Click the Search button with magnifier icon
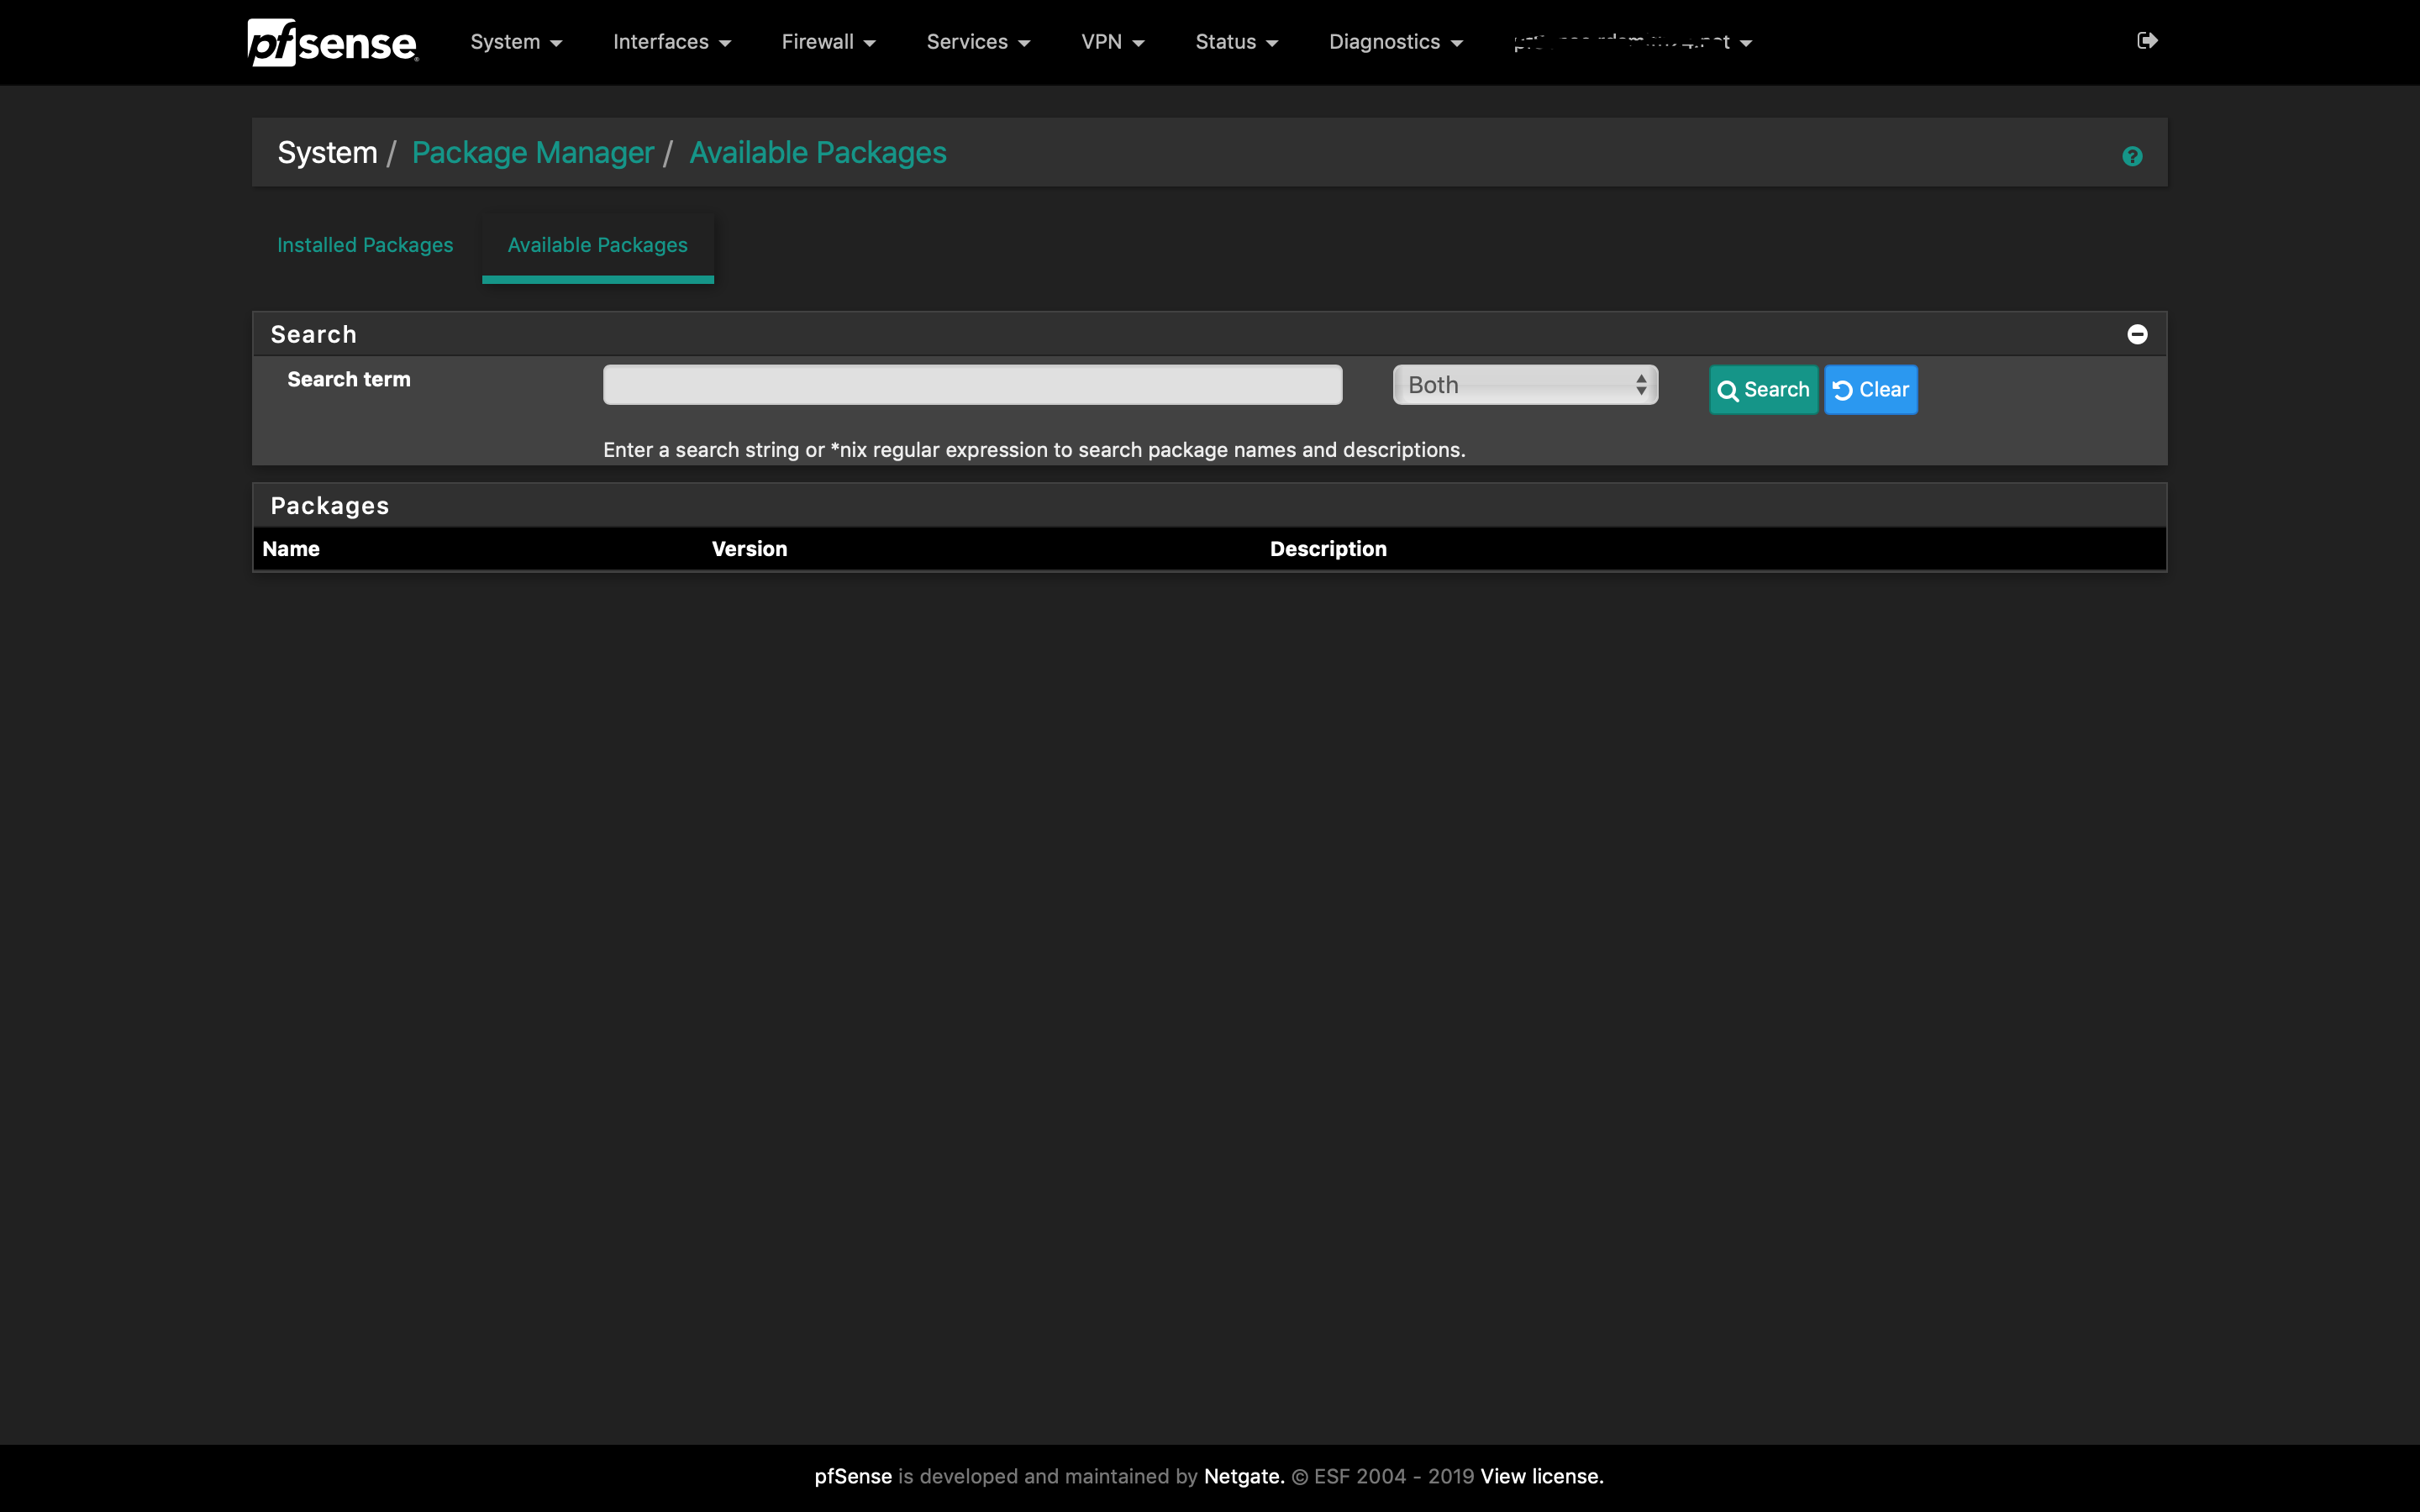This screenshot has width=2420, height=1512. click(1763, 390)
